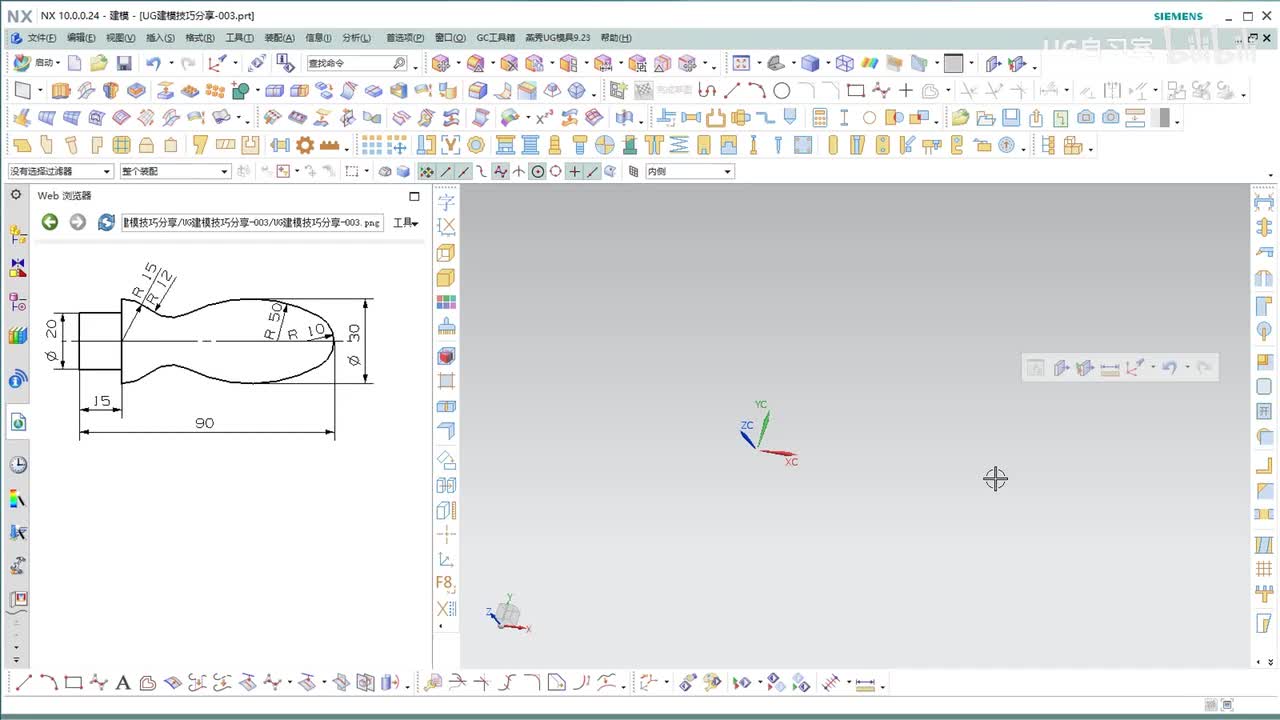Open the Constraint Navigator tab
Image resolution: width=1280 pixels, height=720 pixels.
tap(17, 268)
